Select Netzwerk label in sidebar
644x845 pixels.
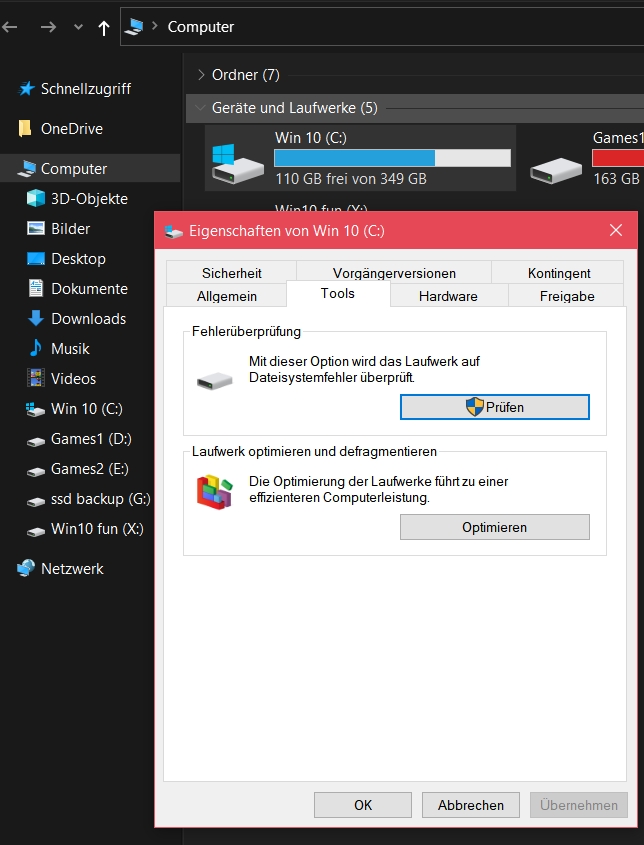click(x=72, y=569)
